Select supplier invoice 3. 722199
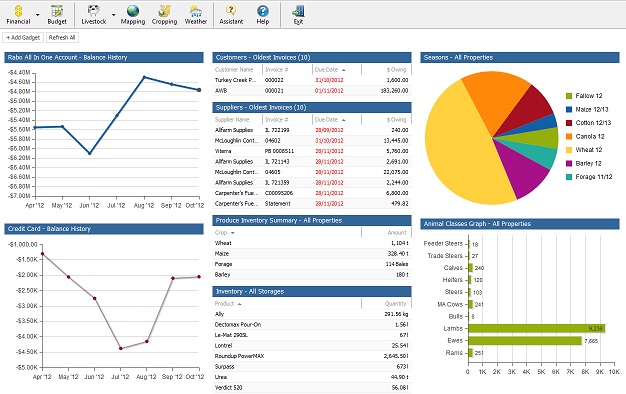The image size is (626, 394). [x=312, y=130]
